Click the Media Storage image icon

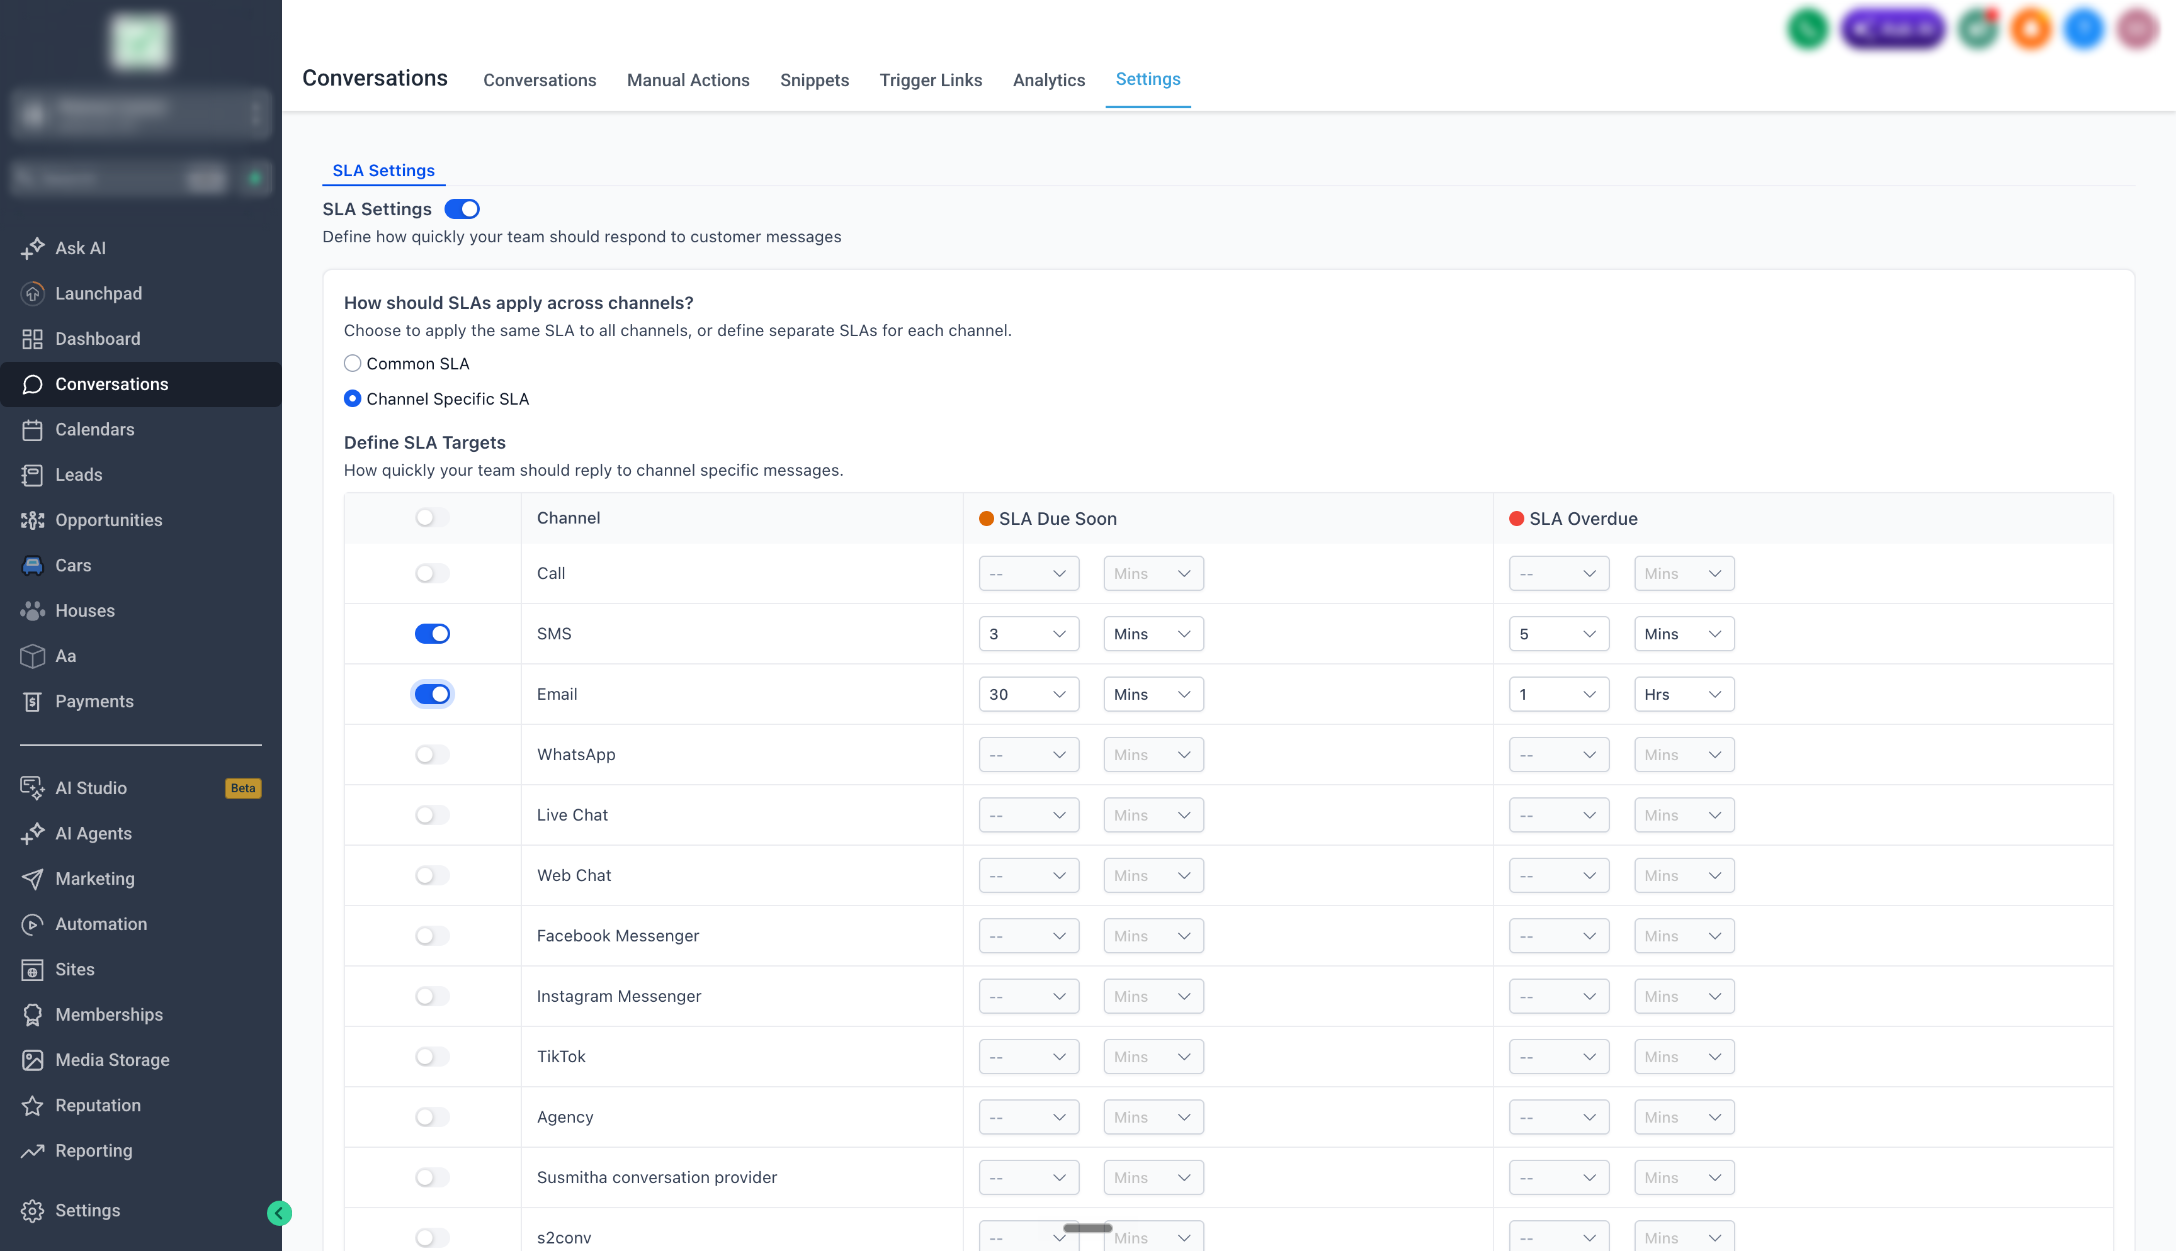pyautogui.click(x=32, y=1060)
